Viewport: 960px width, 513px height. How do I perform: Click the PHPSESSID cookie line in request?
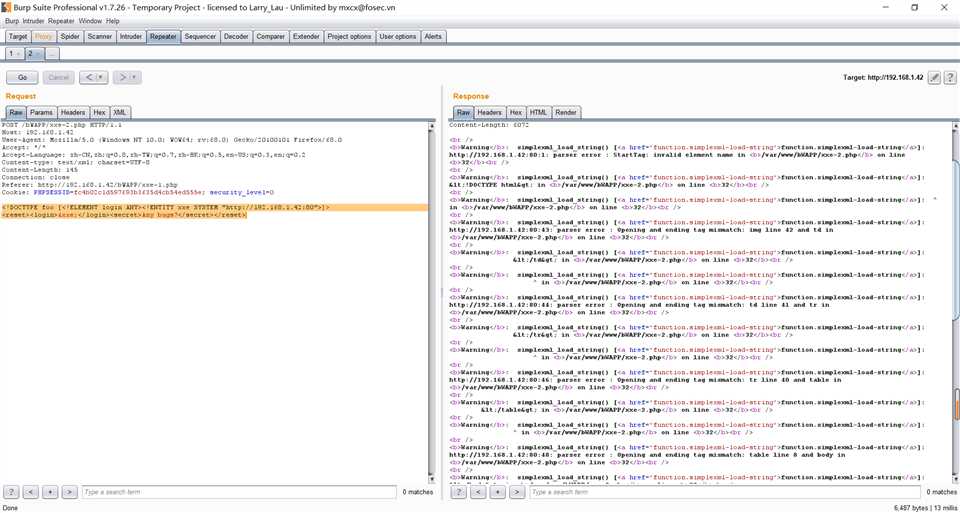pyautogui.click(x=138, y=192)
